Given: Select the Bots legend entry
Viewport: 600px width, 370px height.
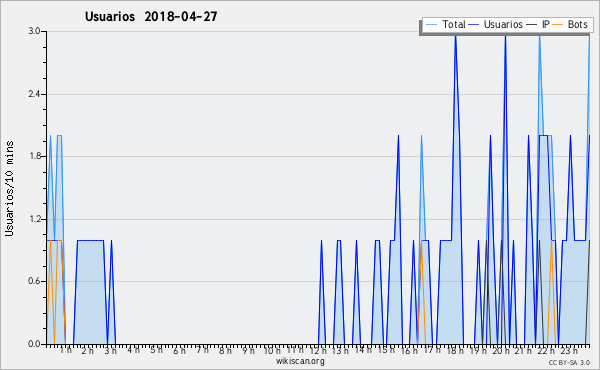Looking at the screenshot, I should pyautogui.click(x=570, y=24).
